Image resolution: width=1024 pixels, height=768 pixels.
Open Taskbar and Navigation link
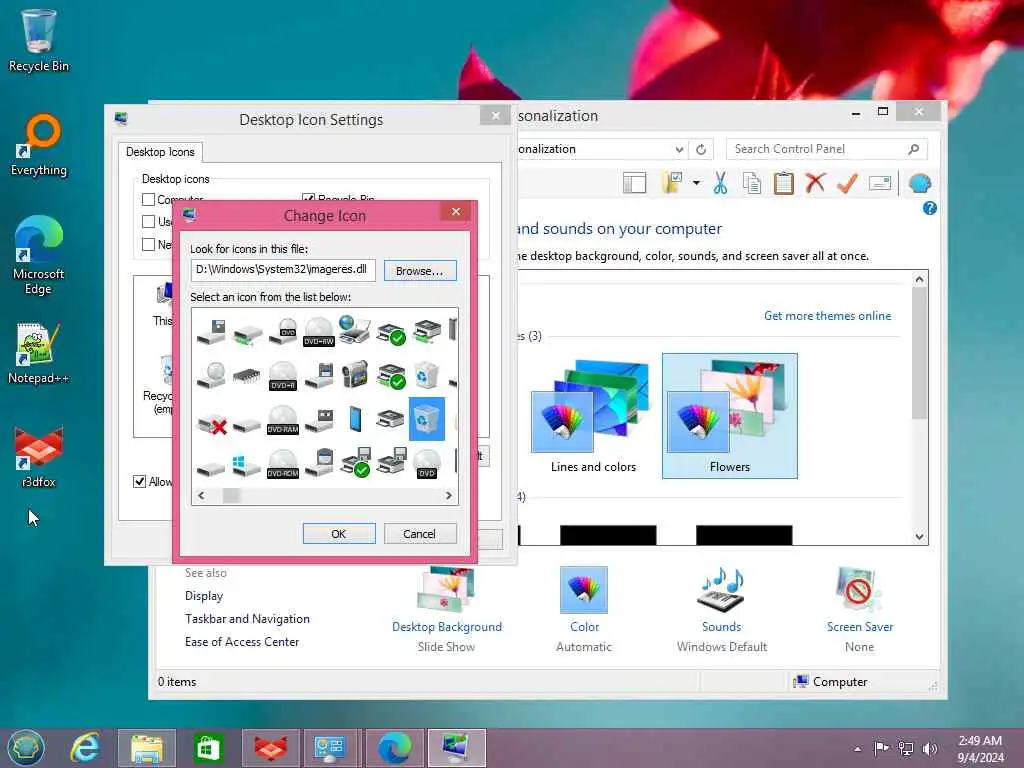coord(247,618)
